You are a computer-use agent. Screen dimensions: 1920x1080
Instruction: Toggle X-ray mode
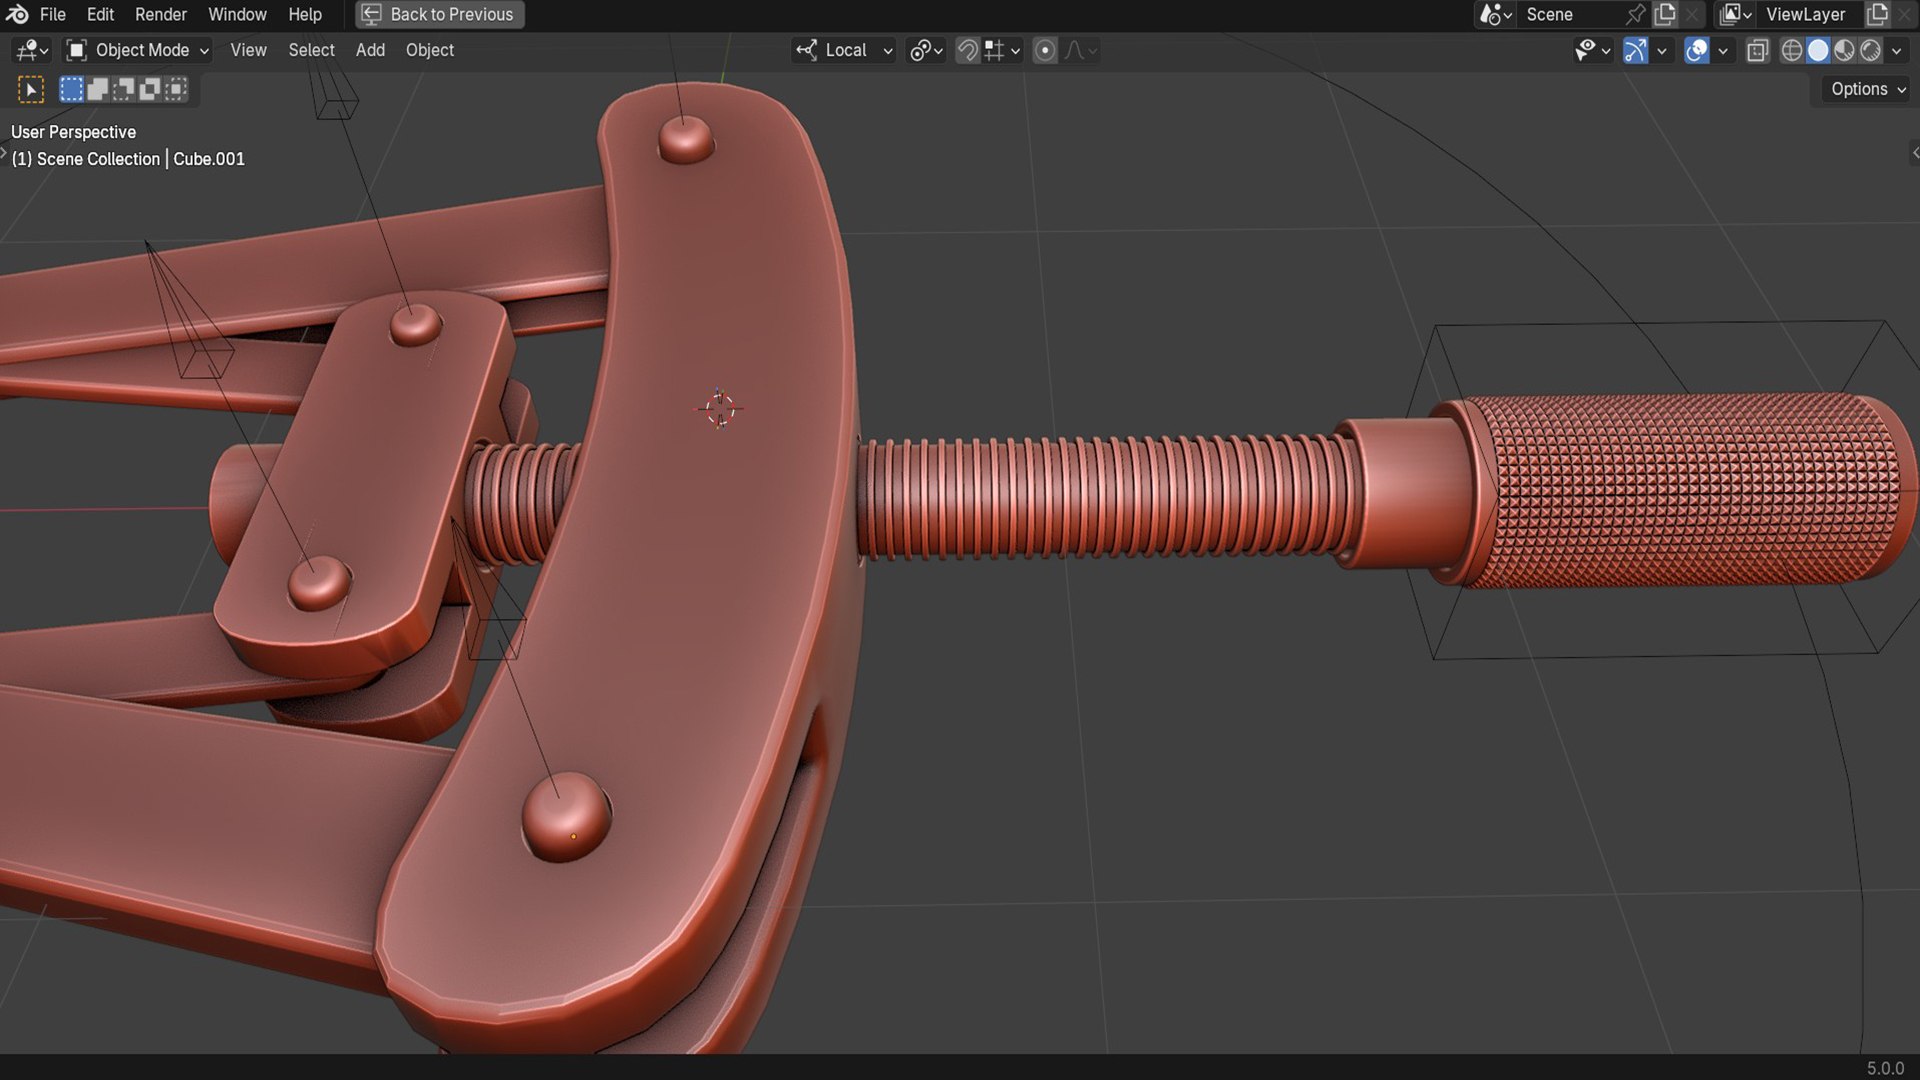[x=1757, y=50]
